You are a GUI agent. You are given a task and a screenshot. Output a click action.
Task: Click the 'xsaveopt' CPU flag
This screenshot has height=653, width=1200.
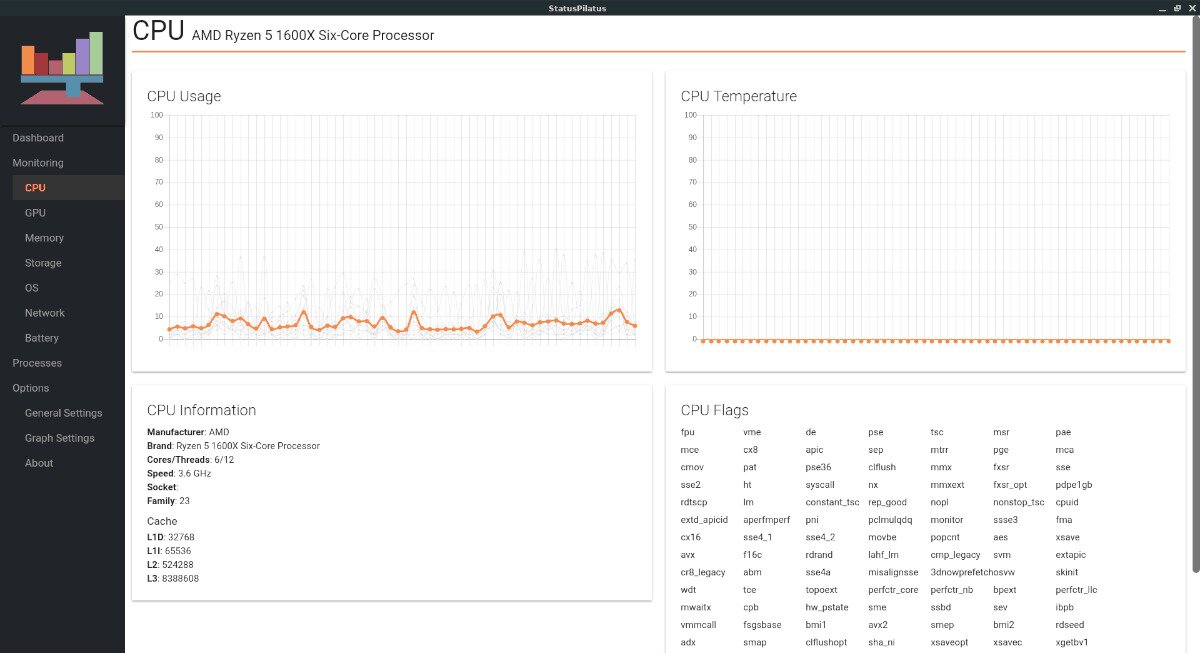[x=950, y=642]
